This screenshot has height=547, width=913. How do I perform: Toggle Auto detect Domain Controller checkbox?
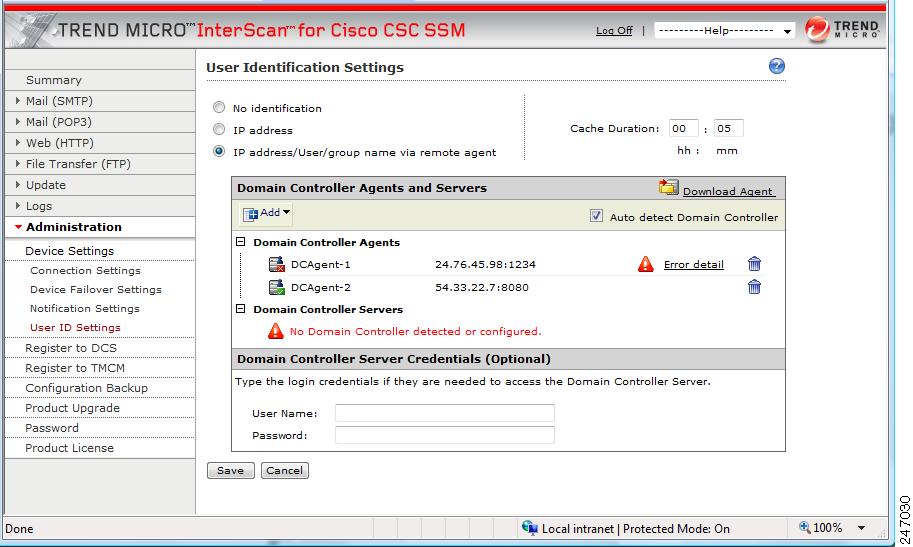click(596, 216)
